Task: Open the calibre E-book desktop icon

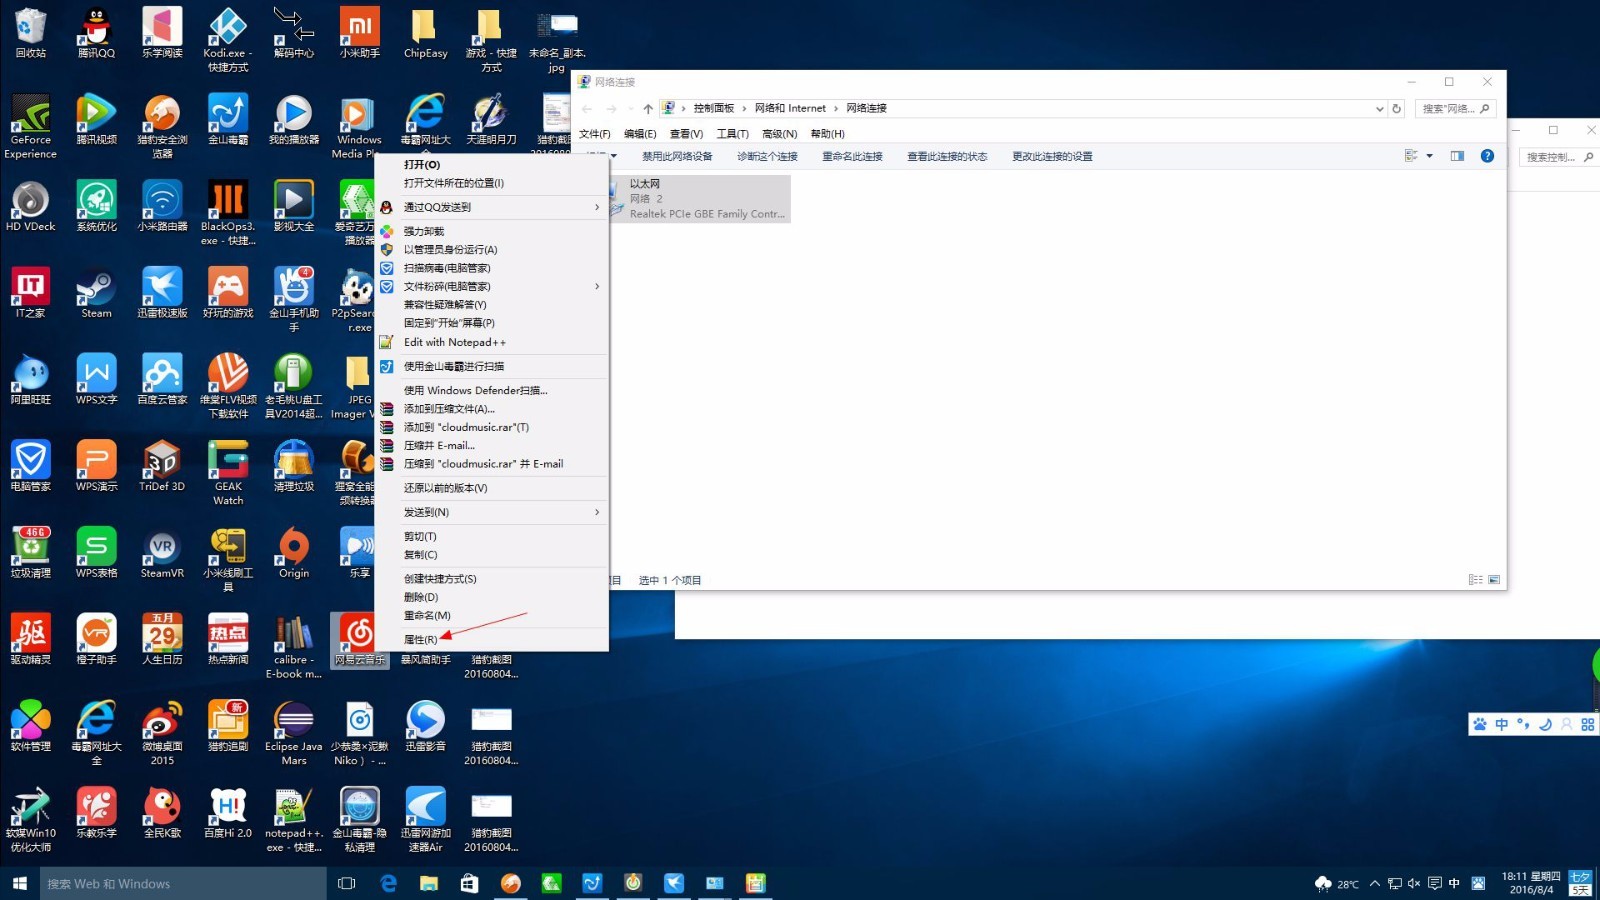Action: tap(294, 647)
